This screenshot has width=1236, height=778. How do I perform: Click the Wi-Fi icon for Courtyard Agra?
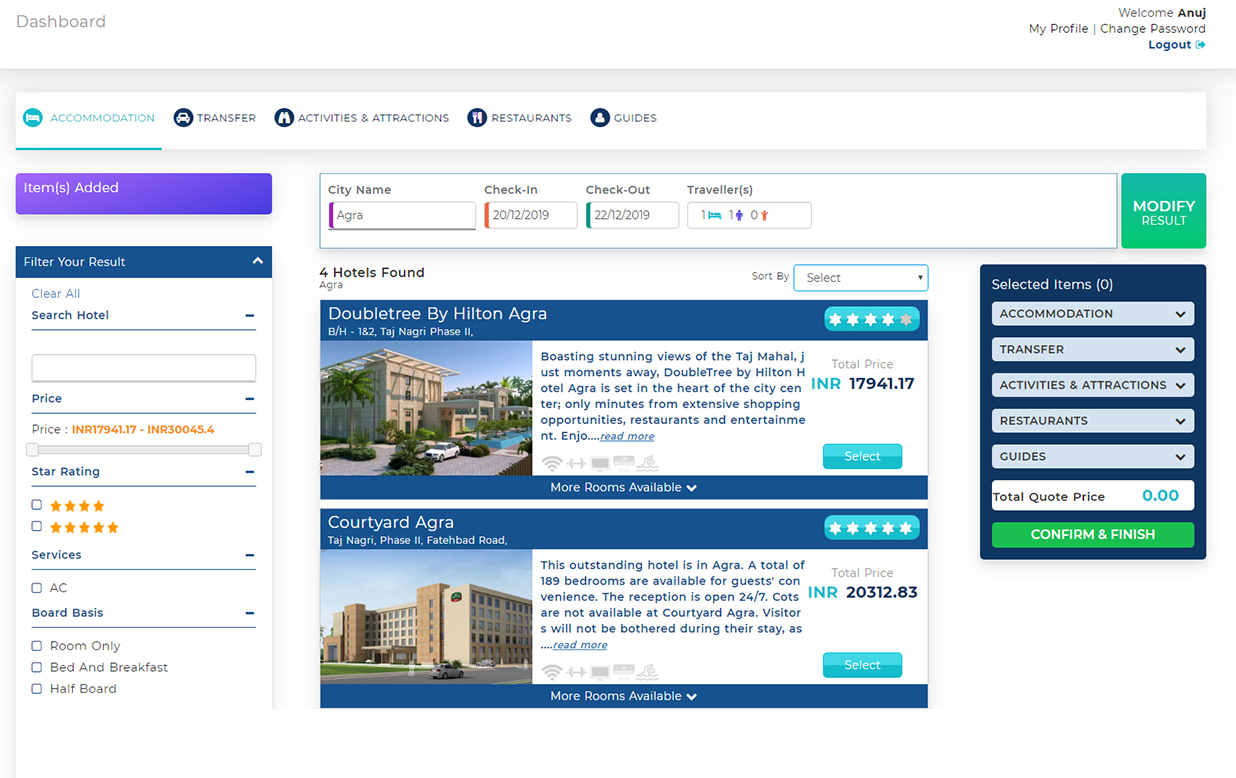tap(552, 672)
